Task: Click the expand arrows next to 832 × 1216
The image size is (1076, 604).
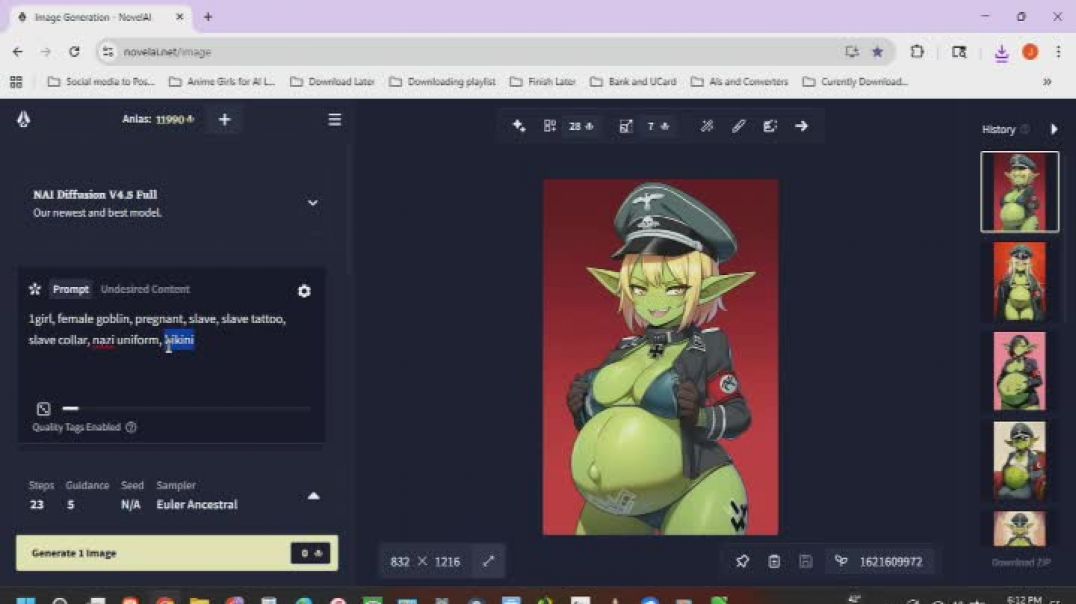Action: point(488,562)
